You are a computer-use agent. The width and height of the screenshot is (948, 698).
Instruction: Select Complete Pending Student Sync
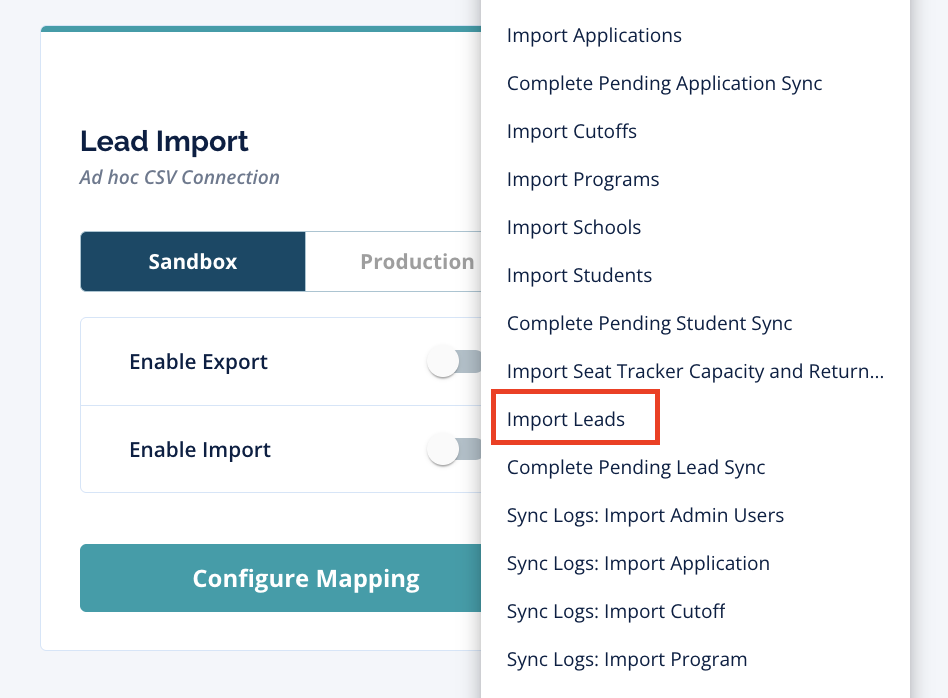click(649, 324)
